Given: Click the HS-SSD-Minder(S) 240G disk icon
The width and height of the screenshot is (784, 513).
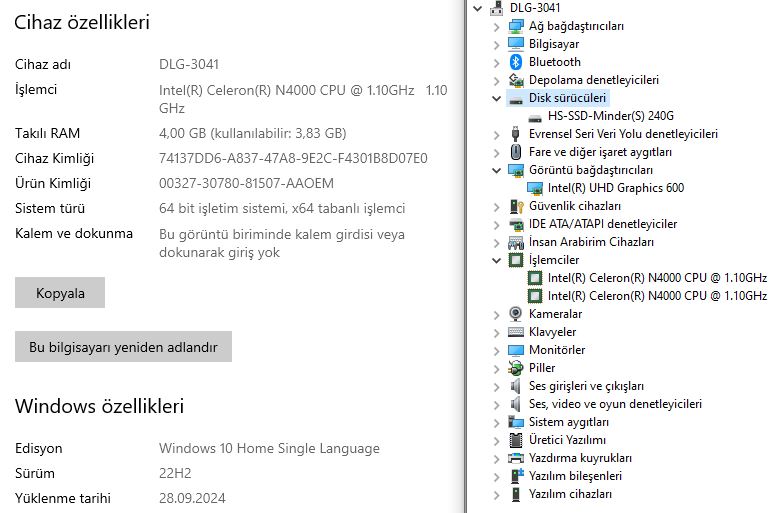Looking at the screenshot, I should point(534,118).
